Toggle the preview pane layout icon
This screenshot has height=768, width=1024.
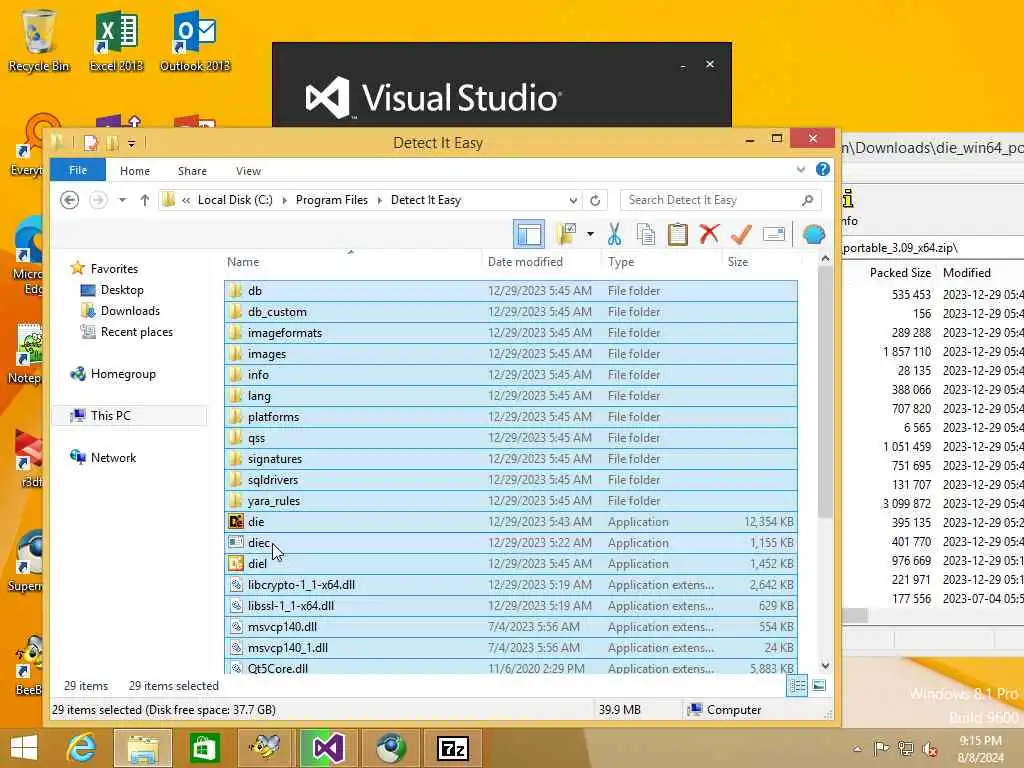coord(529,234)
